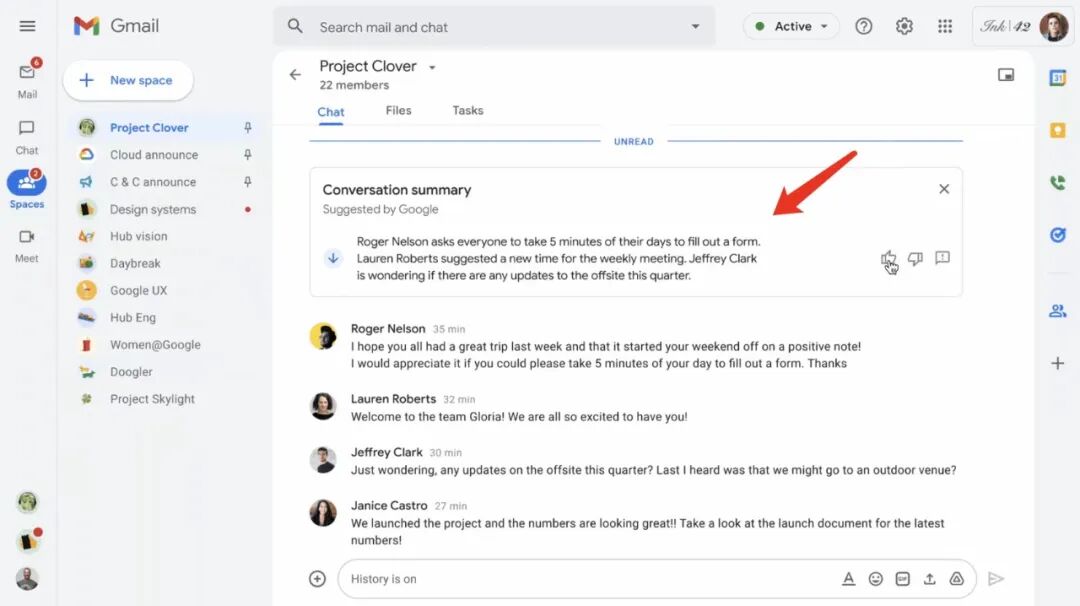Open Project Skylight space
Viewport: 1080px width, 606px height.
pos(152,399)
